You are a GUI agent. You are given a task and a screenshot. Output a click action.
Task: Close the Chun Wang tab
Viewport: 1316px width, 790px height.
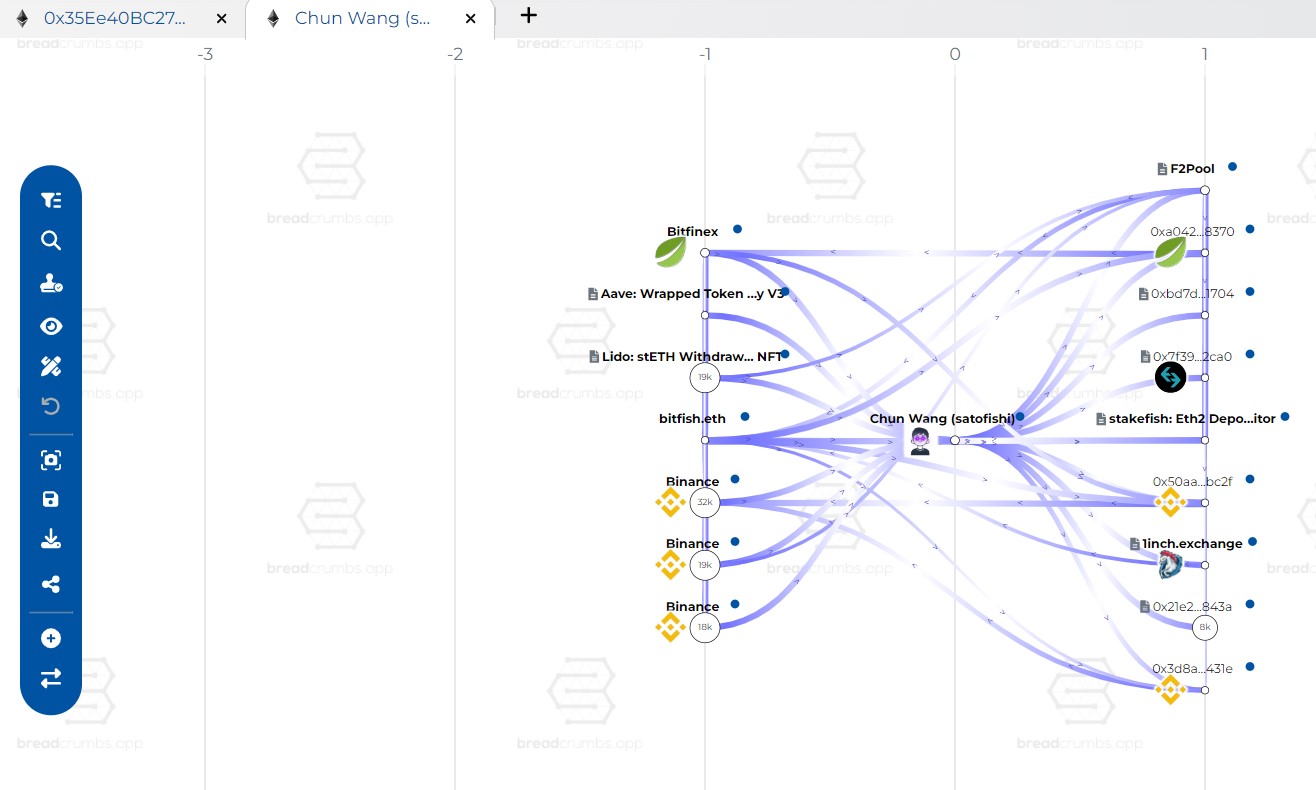(x=472, y=19)
